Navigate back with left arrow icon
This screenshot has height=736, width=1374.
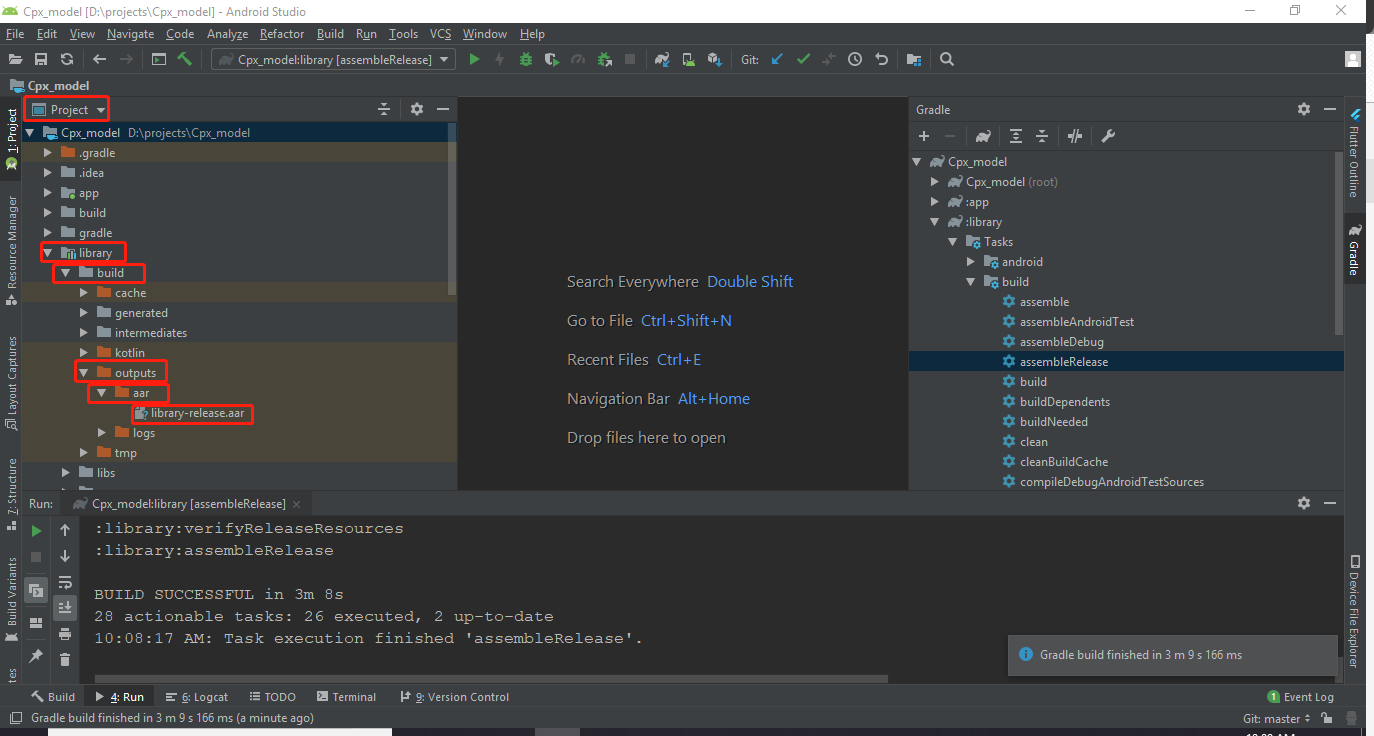99,59
